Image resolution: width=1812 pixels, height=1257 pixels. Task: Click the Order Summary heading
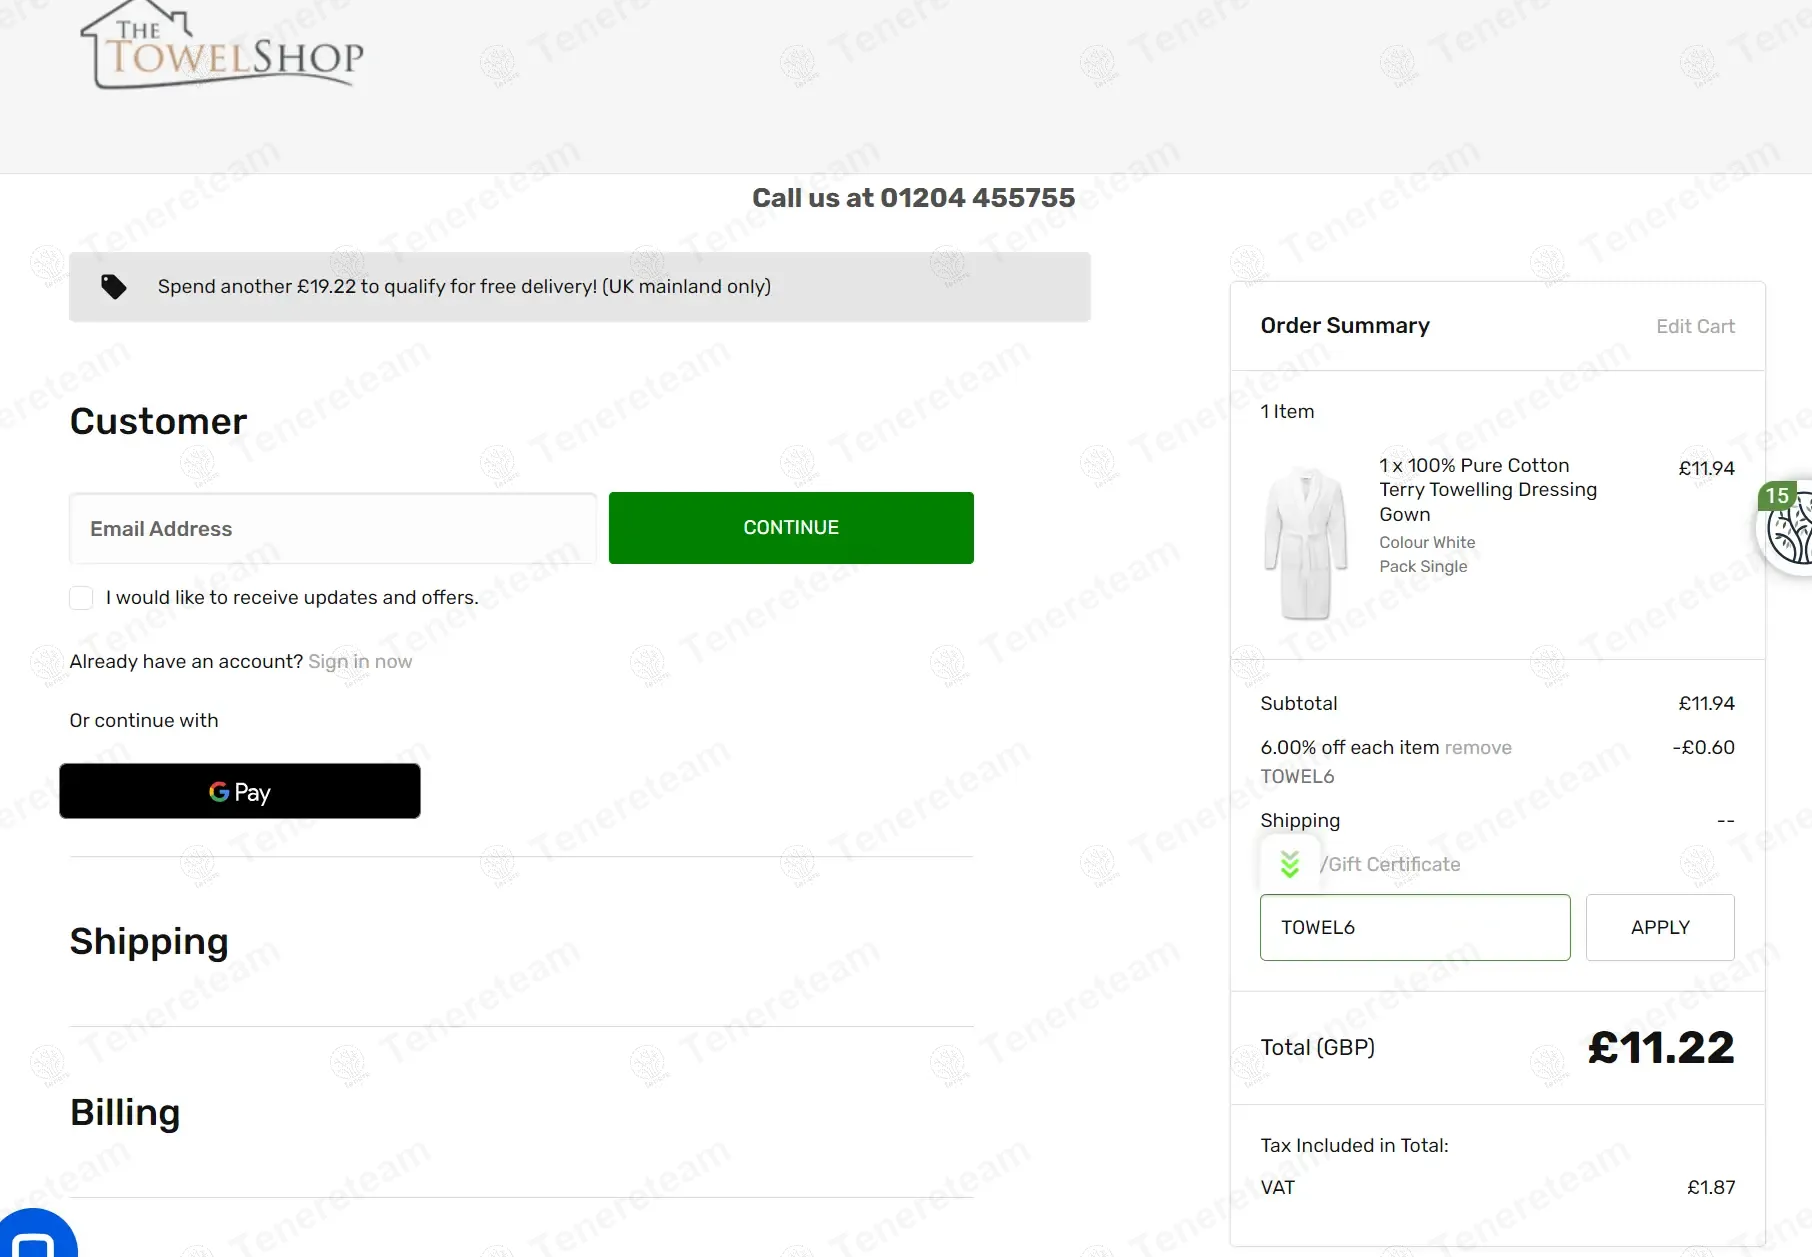pos(1345,326)
